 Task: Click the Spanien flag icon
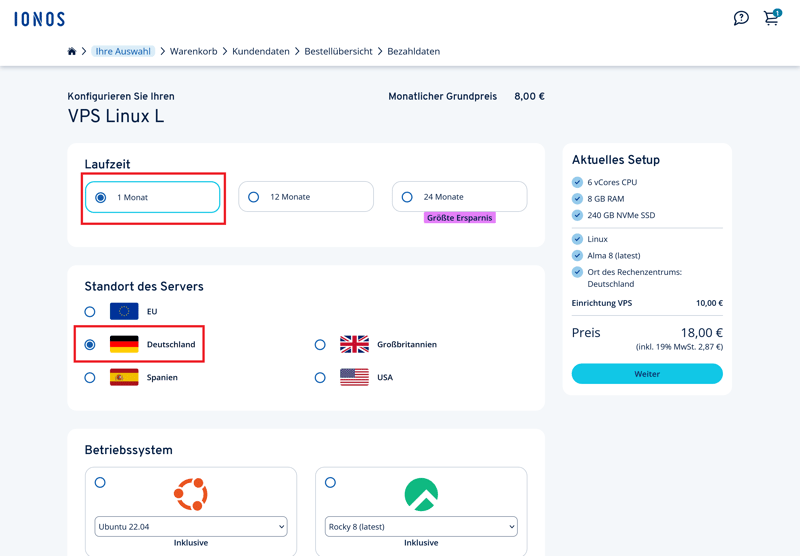click(x=124, y=378)
